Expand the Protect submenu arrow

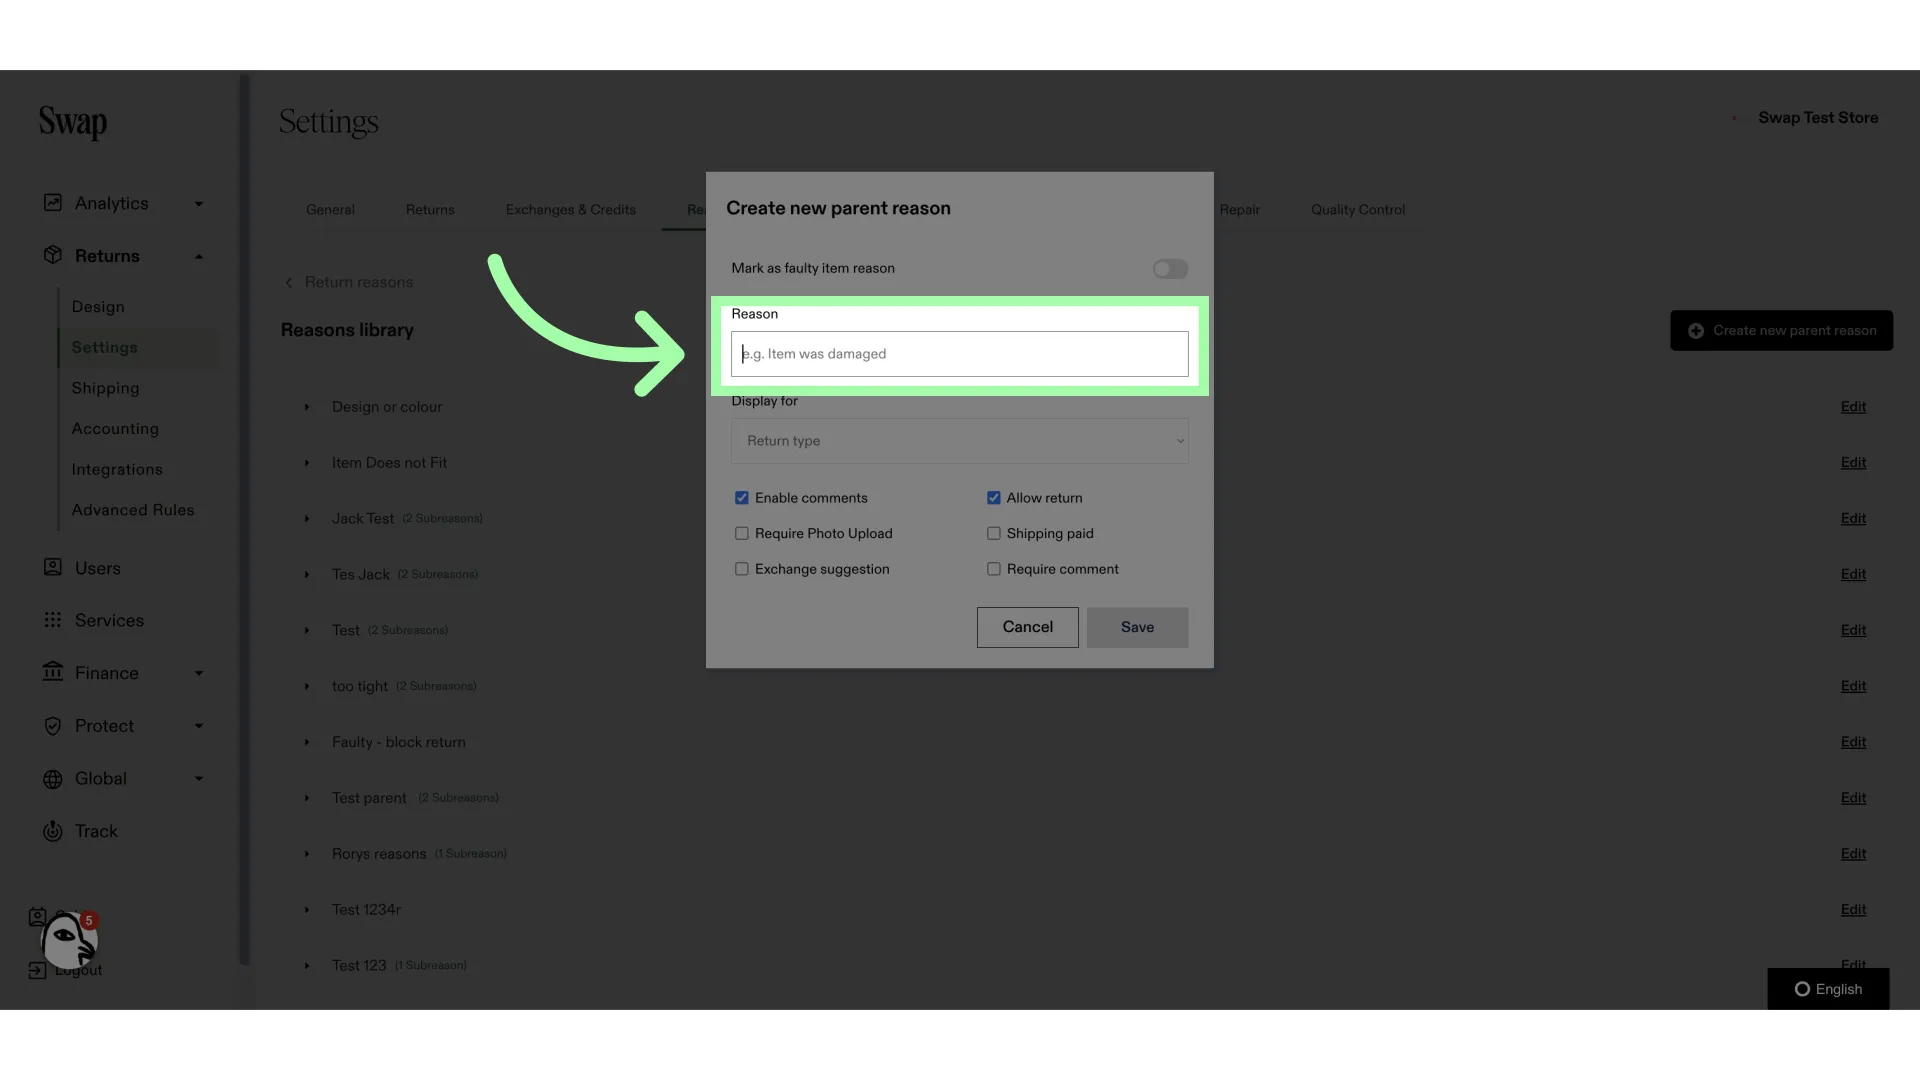(199, 726)
